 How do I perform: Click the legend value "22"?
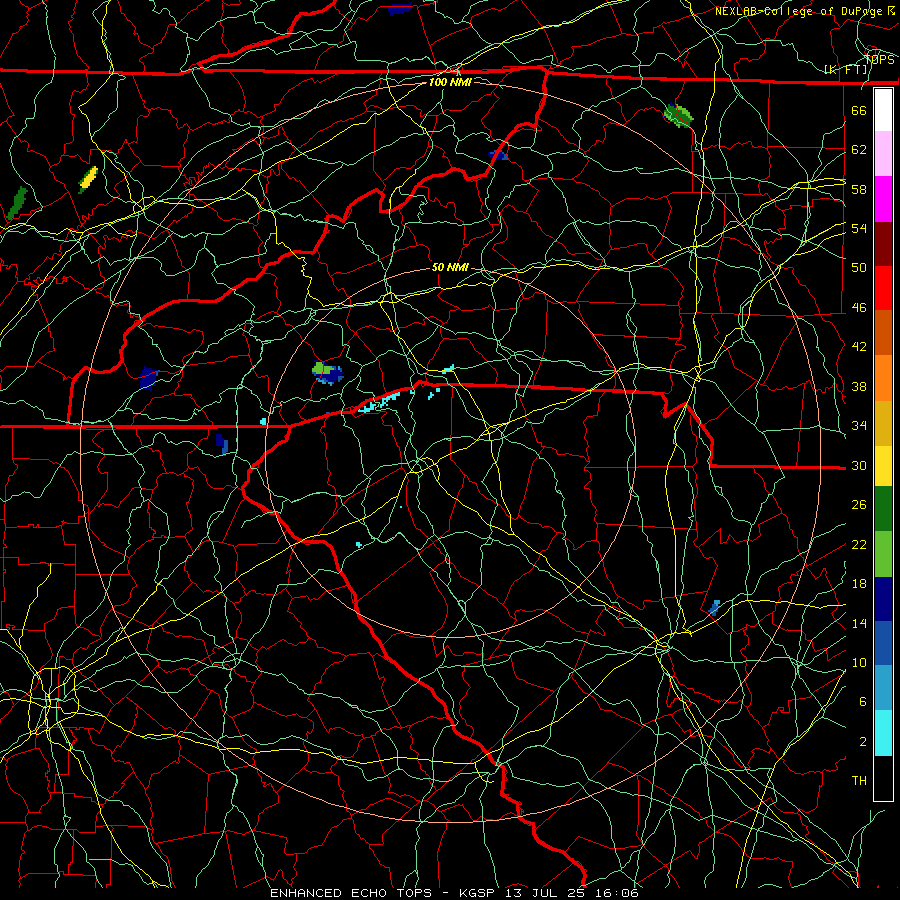[859, 545]
